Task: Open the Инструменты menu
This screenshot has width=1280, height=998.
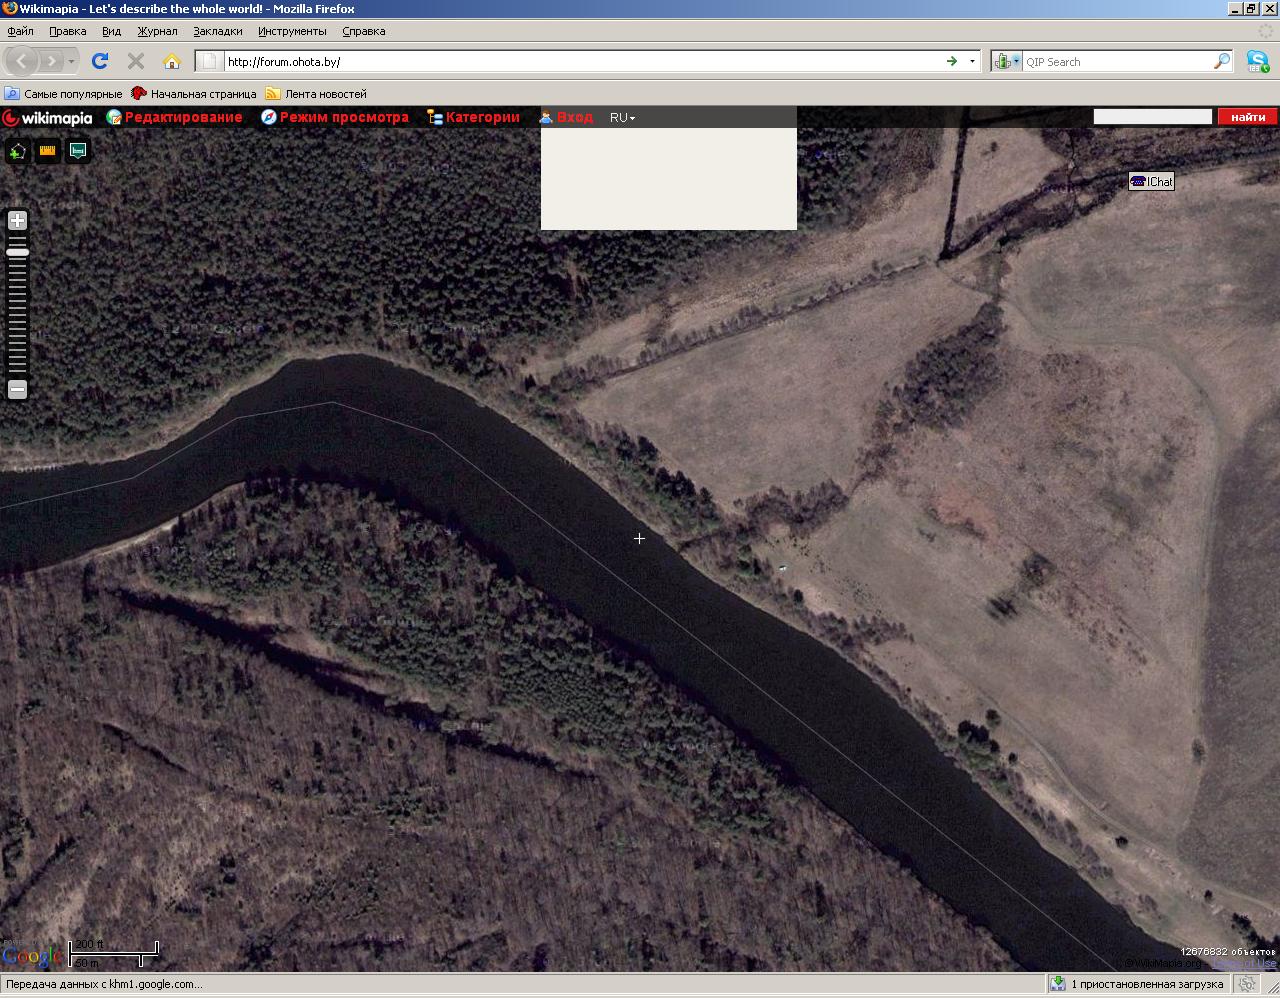Action: click(292, 31)
